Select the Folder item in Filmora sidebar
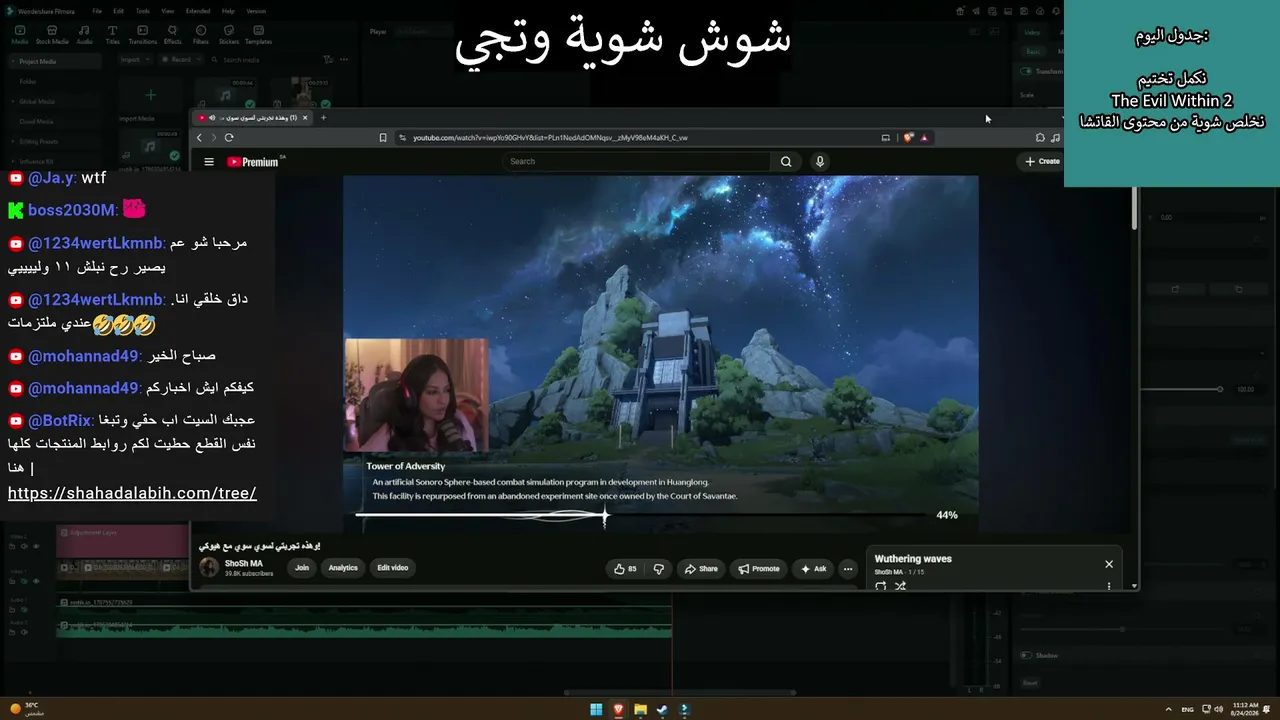Image resolution: width=1280 pixels, height=720 pixels. (x=28, y=81)
